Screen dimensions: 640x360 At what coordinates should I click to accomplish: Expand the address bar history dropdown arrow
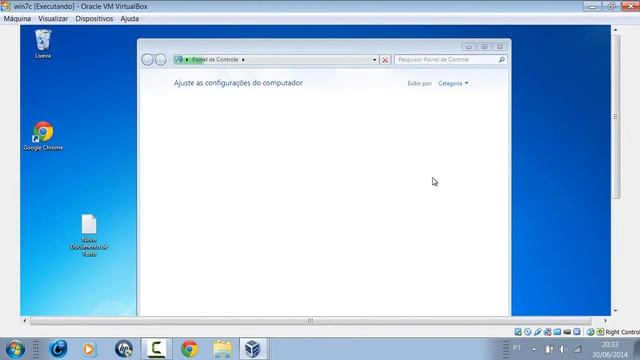[x=374, y=60]
